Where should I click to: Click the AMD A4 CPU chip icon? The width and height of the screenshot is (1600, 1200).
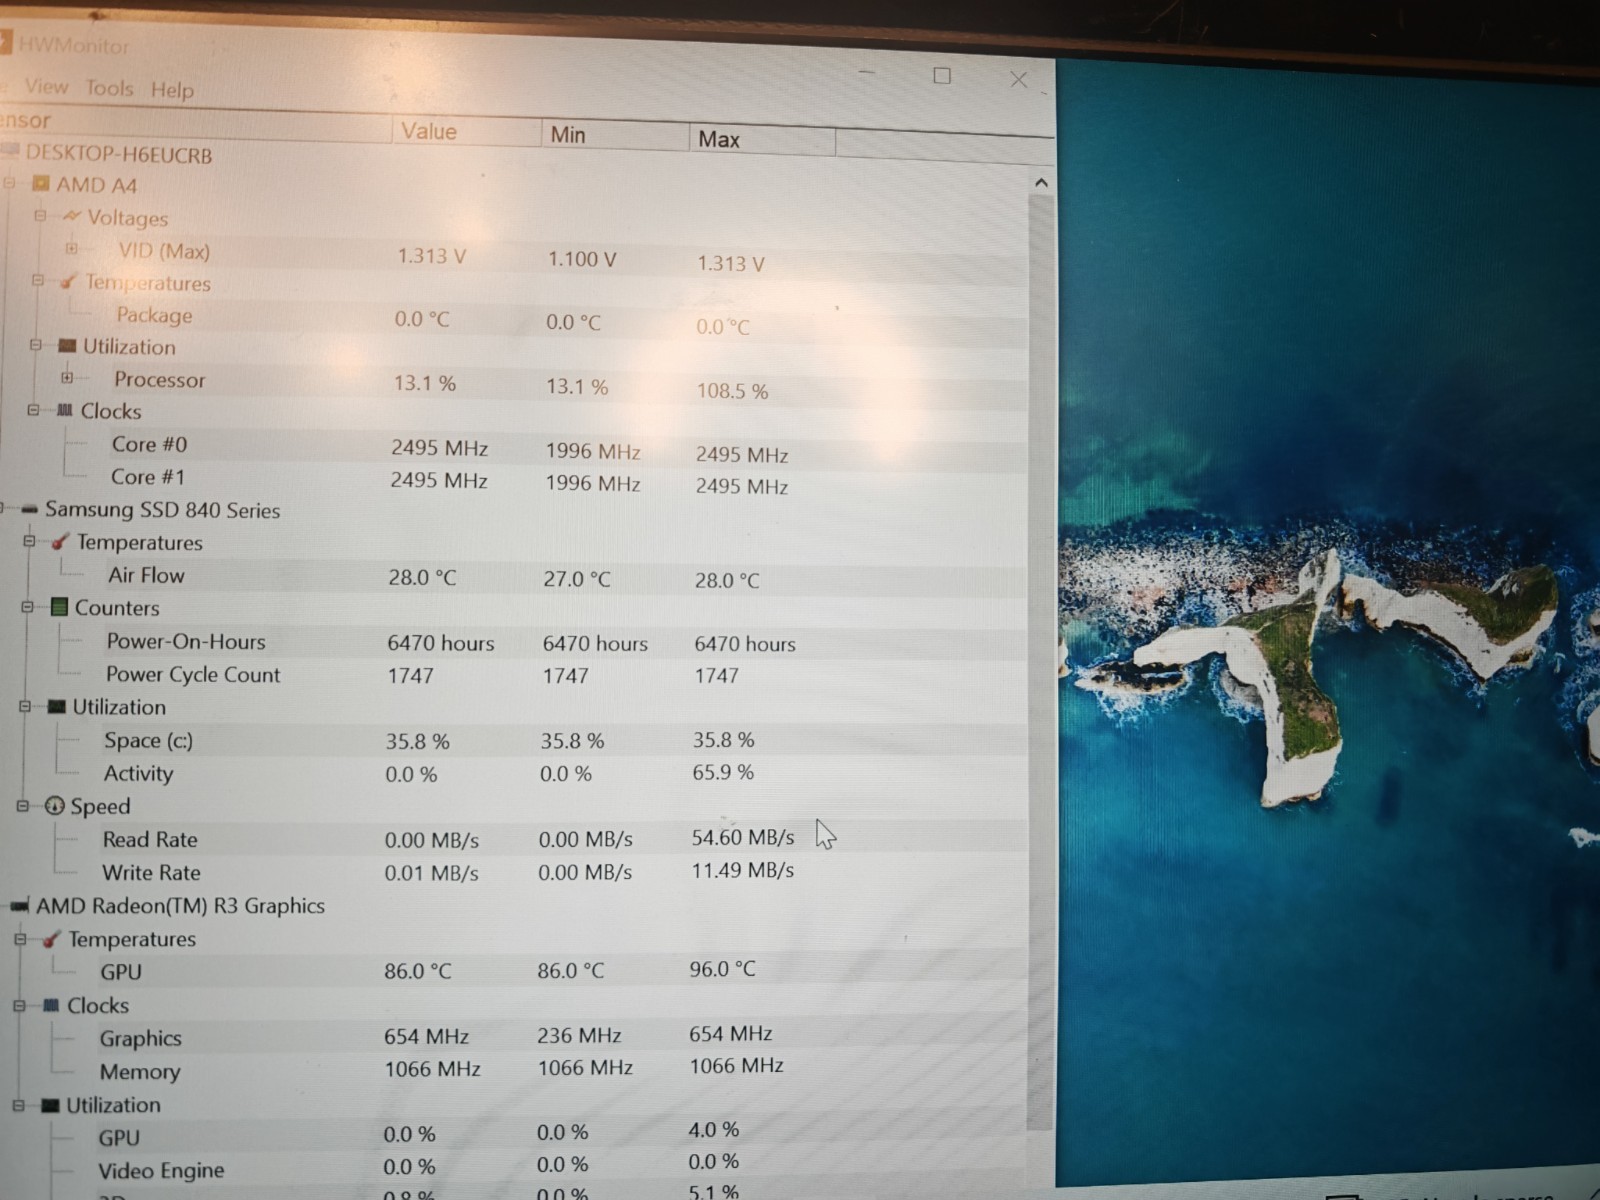coord(41,184)
